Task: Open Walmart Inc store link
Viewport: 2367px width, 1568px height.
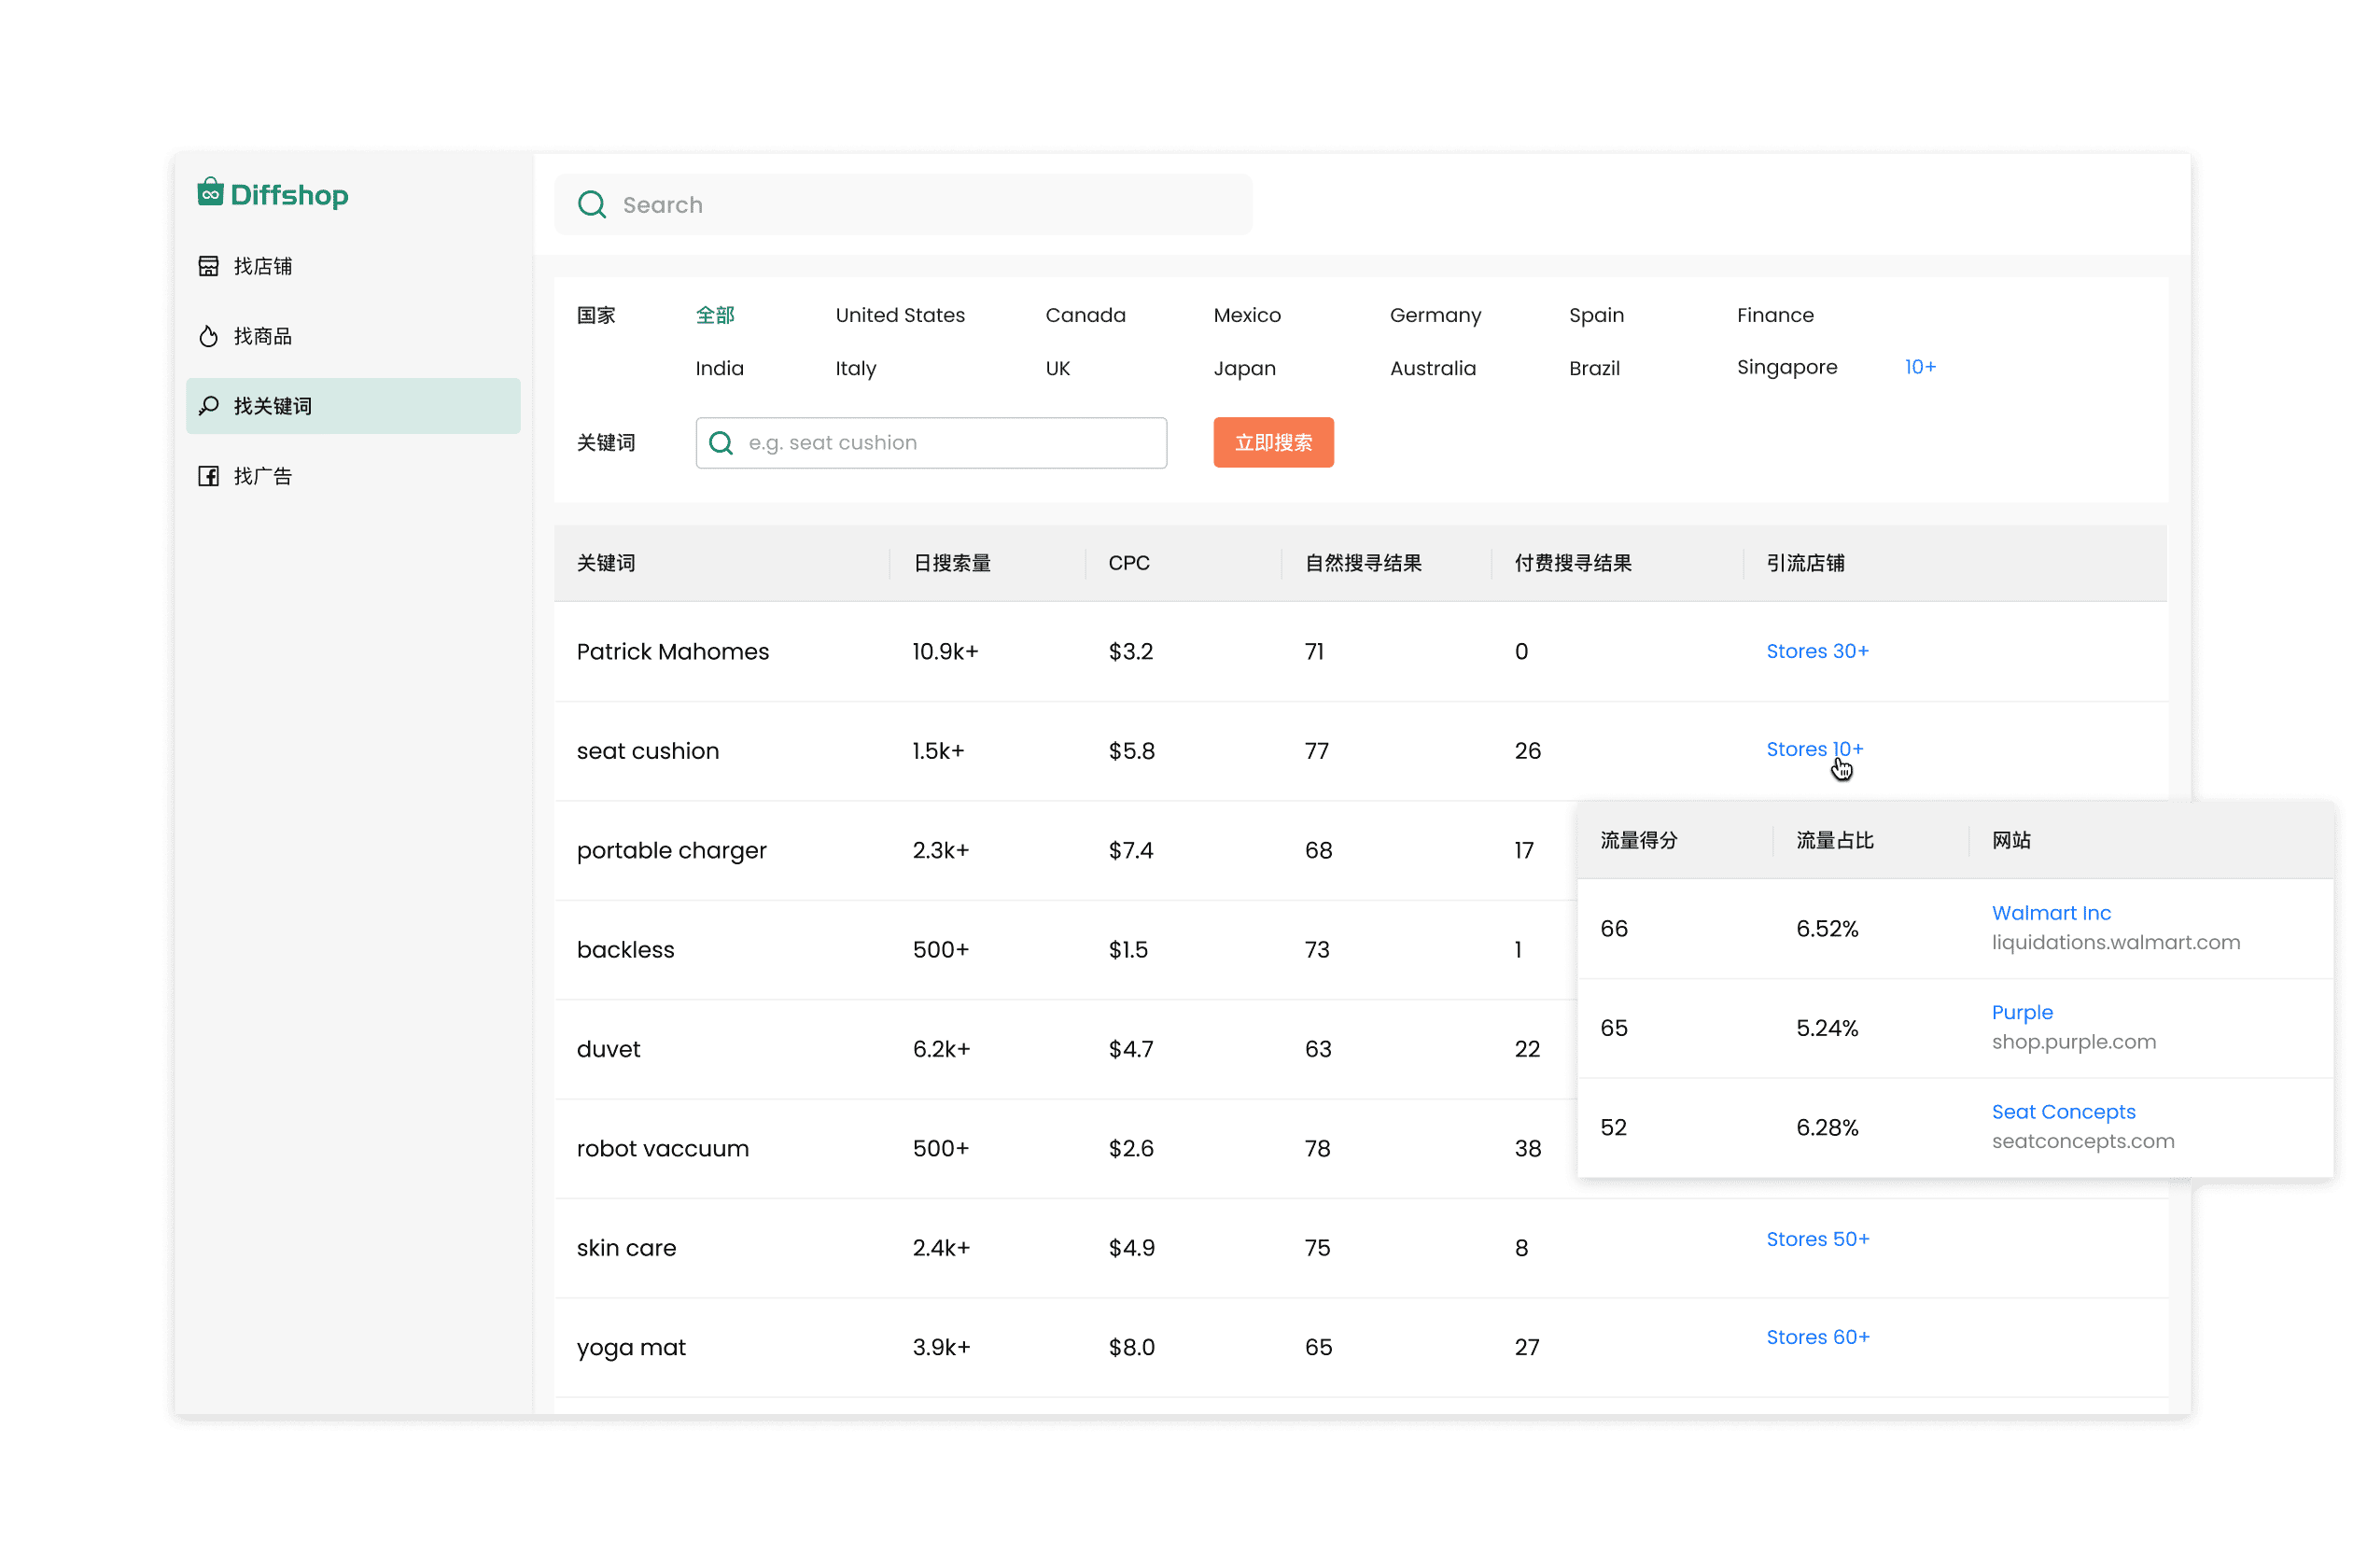Action: pyautogui.click(x=2051, y=912)
